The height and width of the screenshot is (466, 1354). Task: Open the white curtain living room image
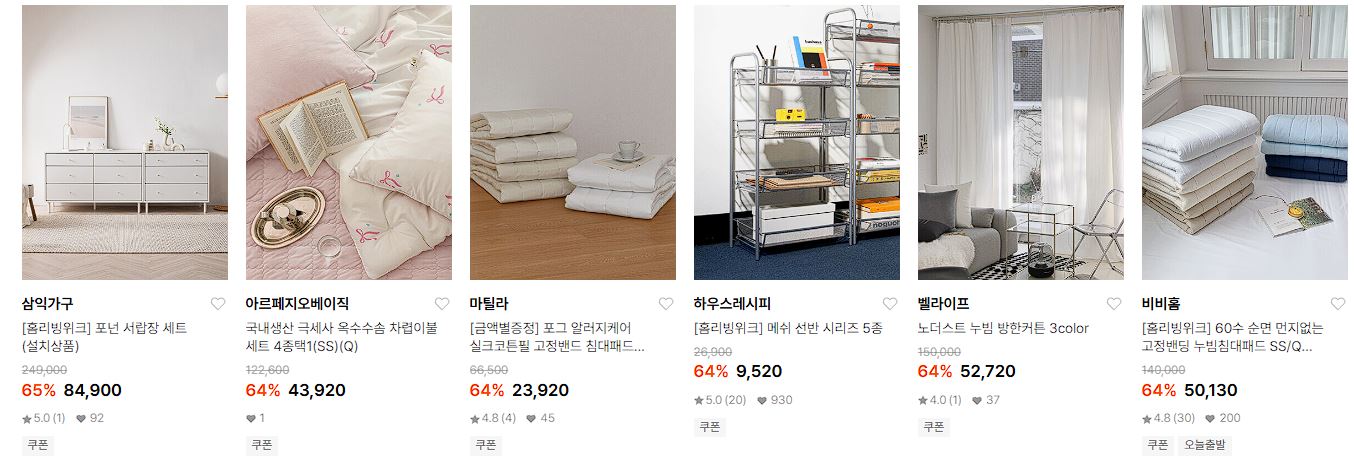[x=1021, y=142]
